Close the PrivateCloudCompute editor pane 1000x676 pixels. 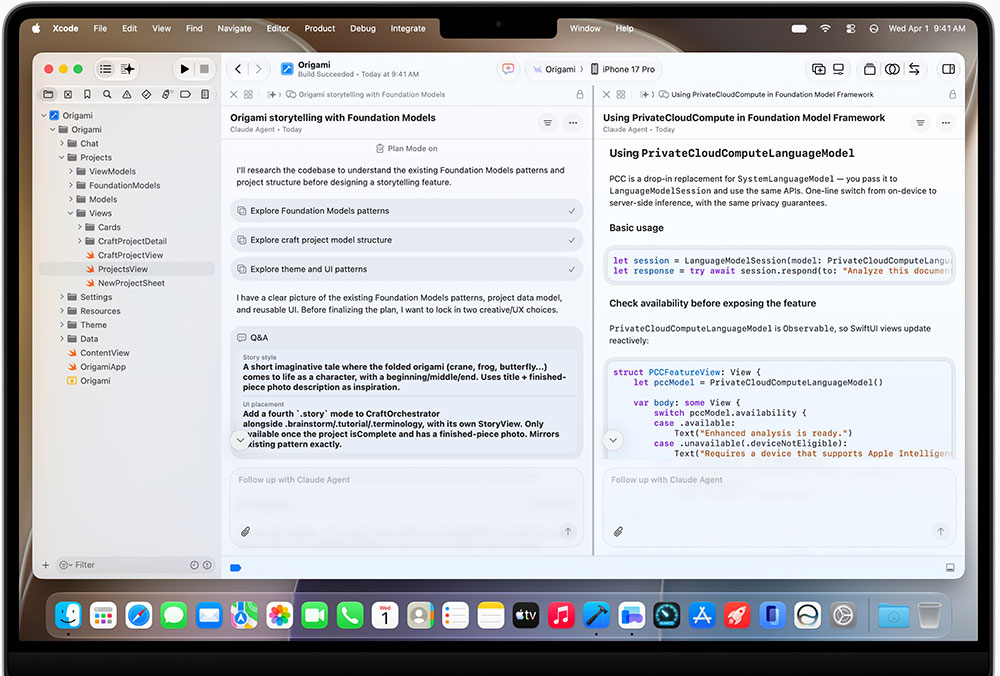pos(607,94)
